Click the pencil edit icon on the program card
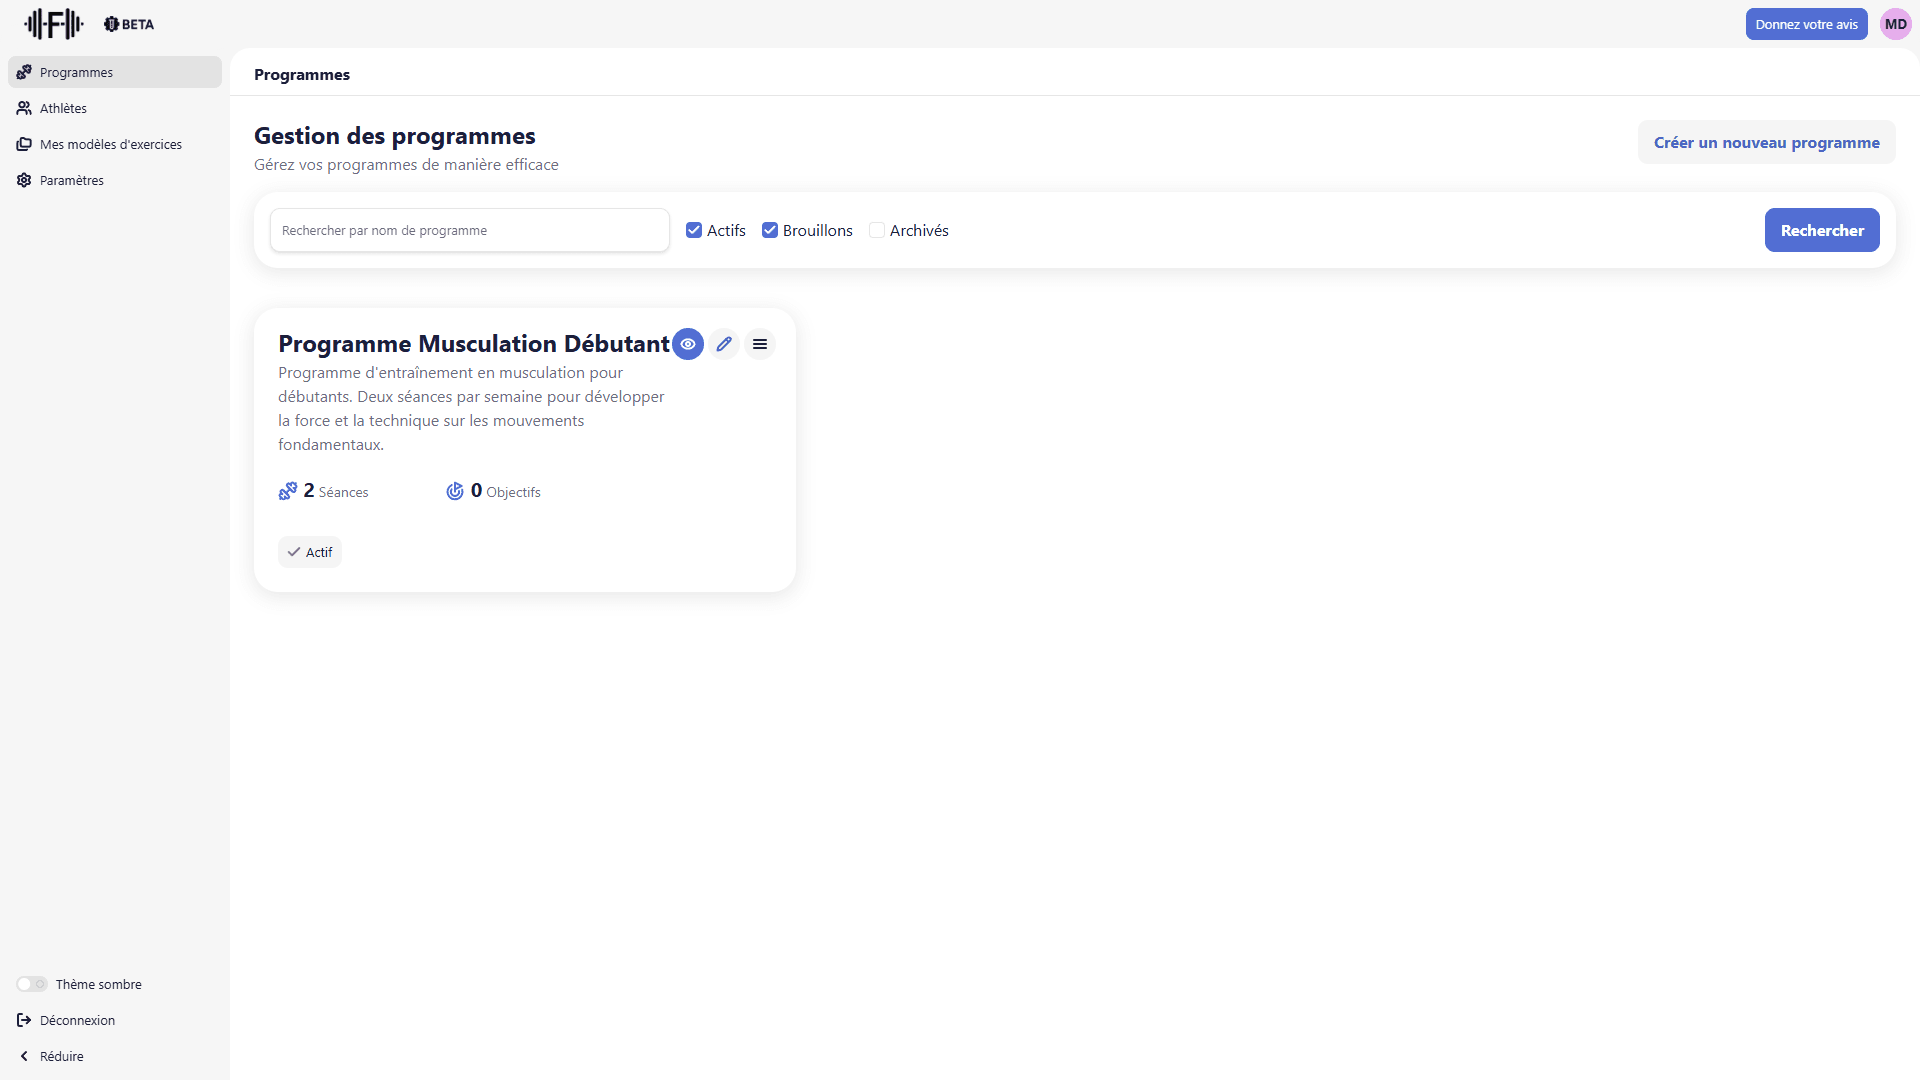 click(x=724, y=344)
